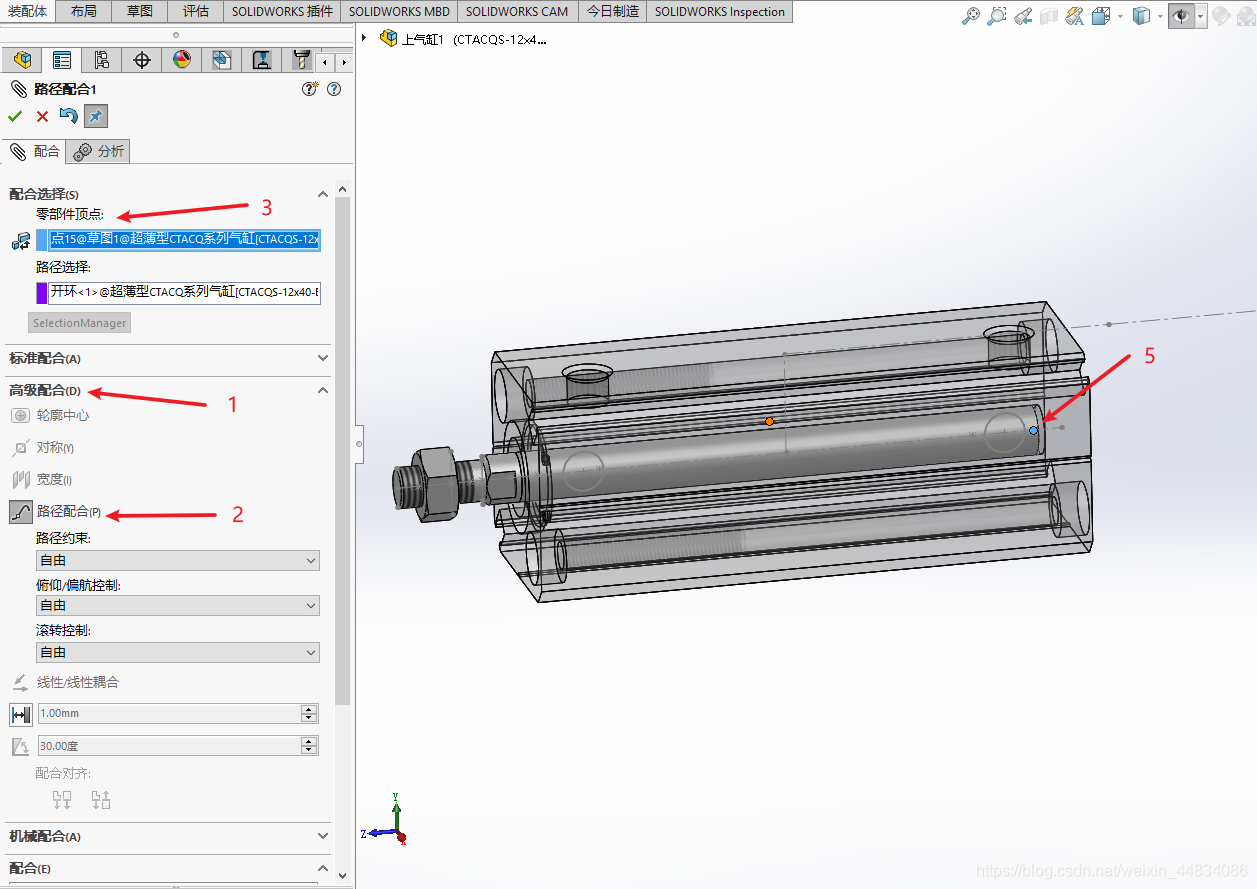Undo the last mate action
The height and width of the screenshot is (889, 1257).
click(x=68, y=116)
